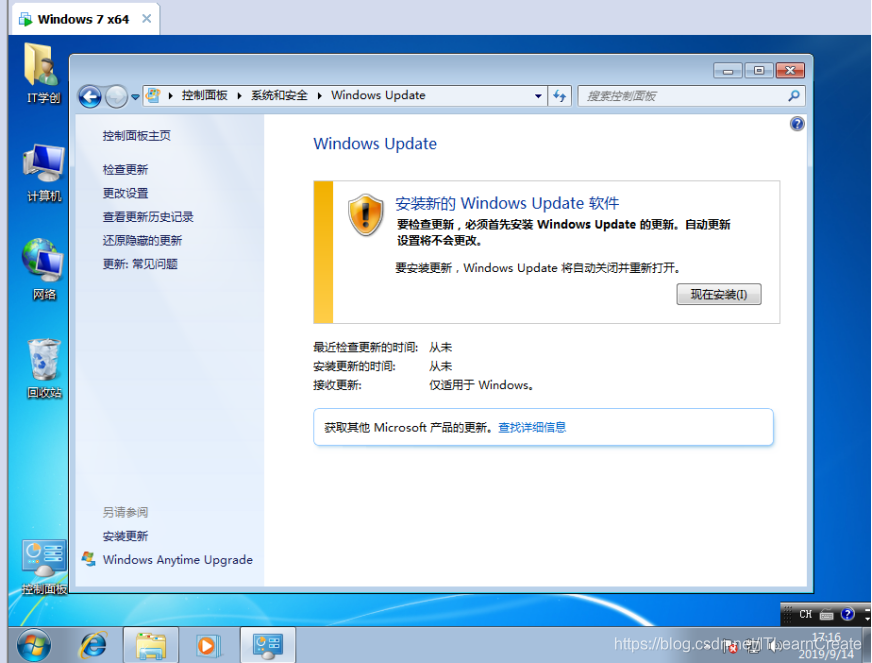872x663 pixels.
Task: Open the recent pages dropdown arrow
Action: tap(135, 97)
